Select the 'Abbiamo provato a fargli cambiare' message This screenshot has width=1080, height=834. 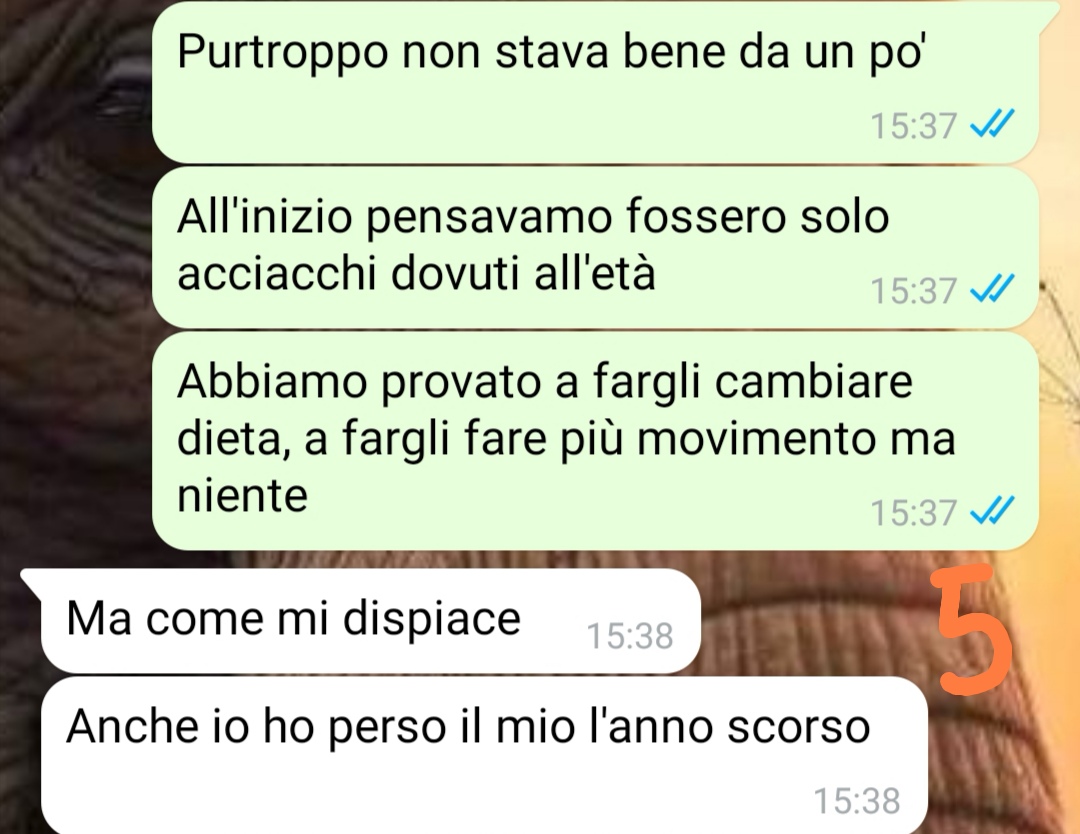(595, 441)
